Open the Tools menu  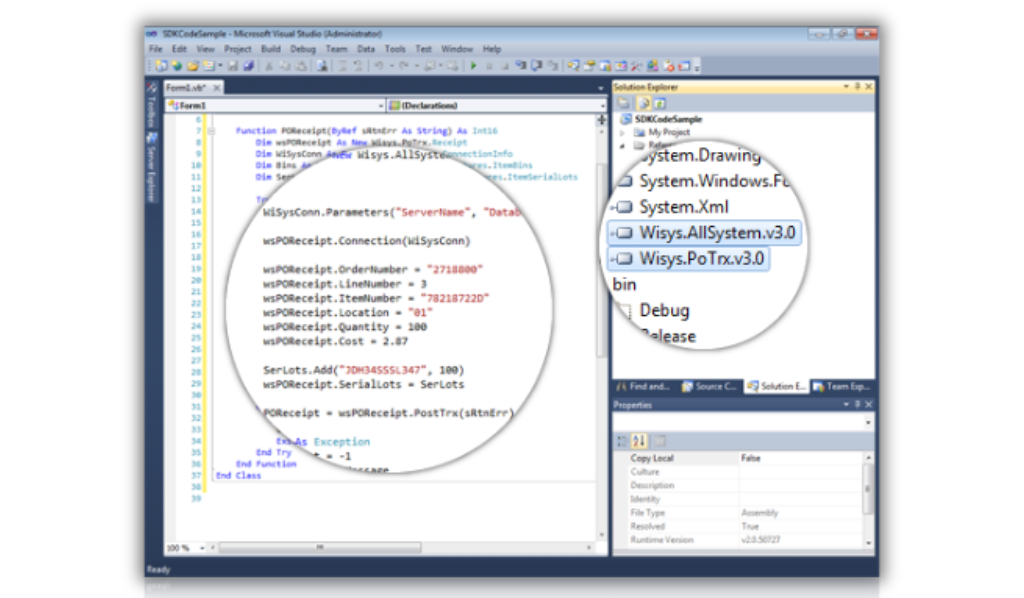pos(395,48)
